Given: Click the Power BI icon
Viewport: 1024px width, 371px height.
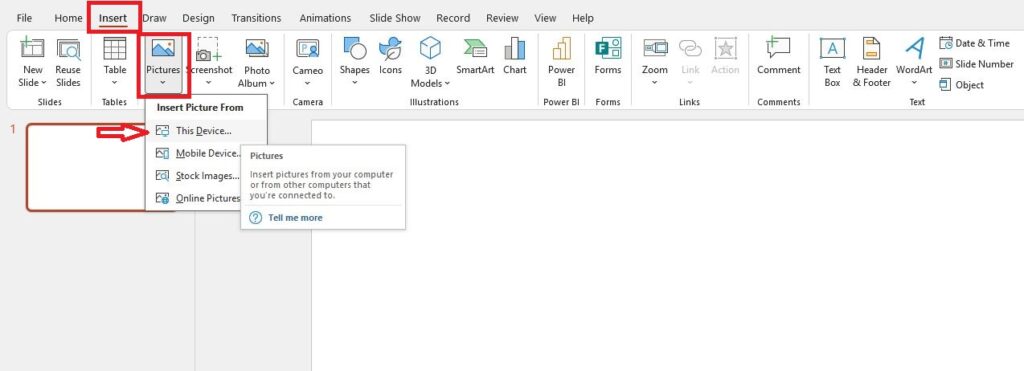Looking at the screenshot, I should coord(562,48).
